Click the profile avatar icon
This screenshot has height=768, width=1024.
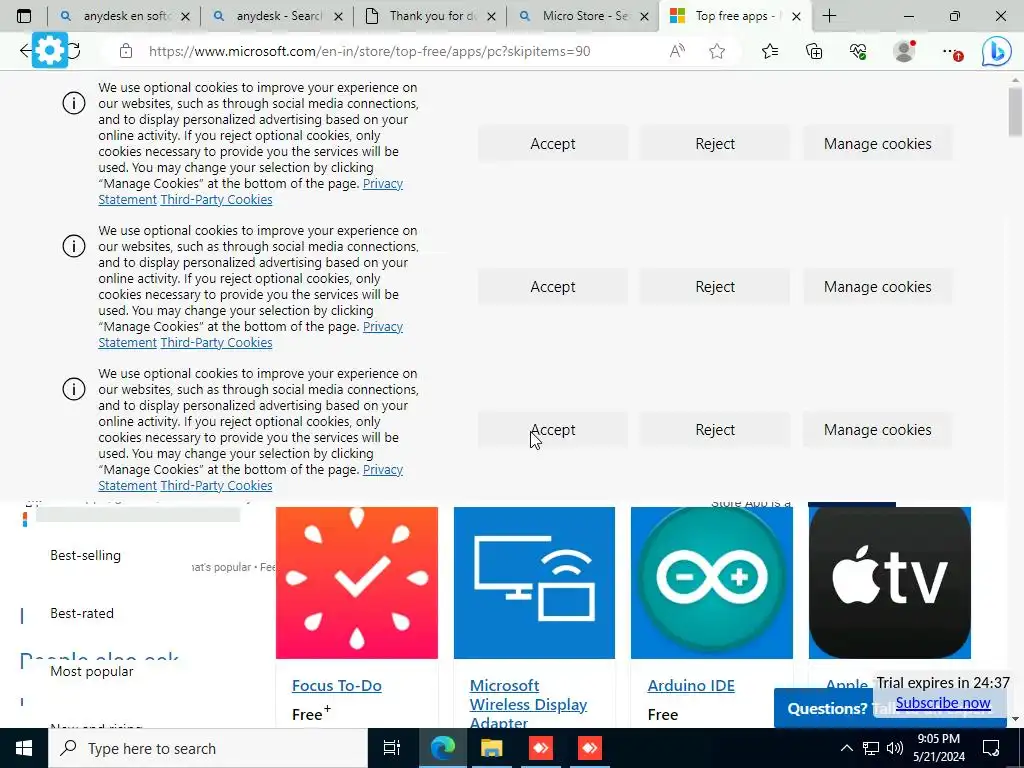coord(904,51)
